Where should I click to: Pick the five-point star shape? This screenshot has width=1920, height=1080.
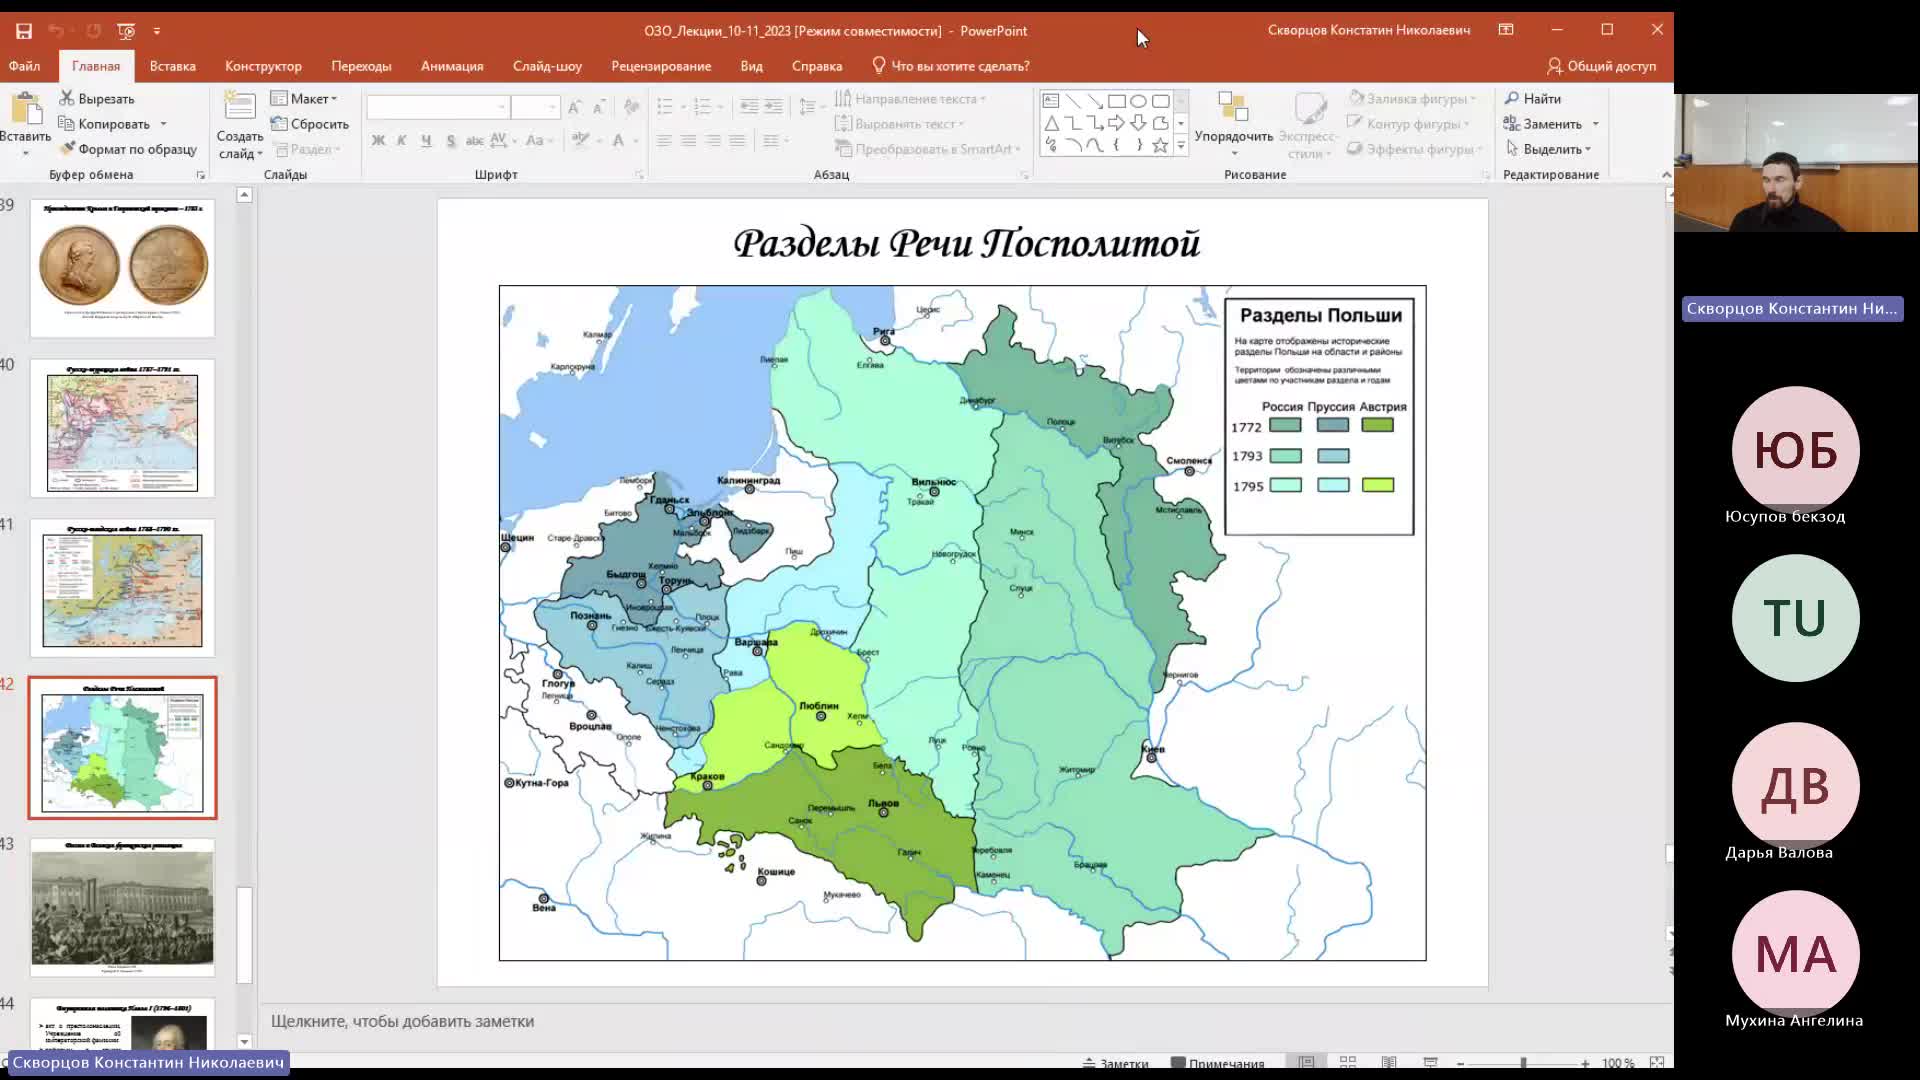[1160, 145]
